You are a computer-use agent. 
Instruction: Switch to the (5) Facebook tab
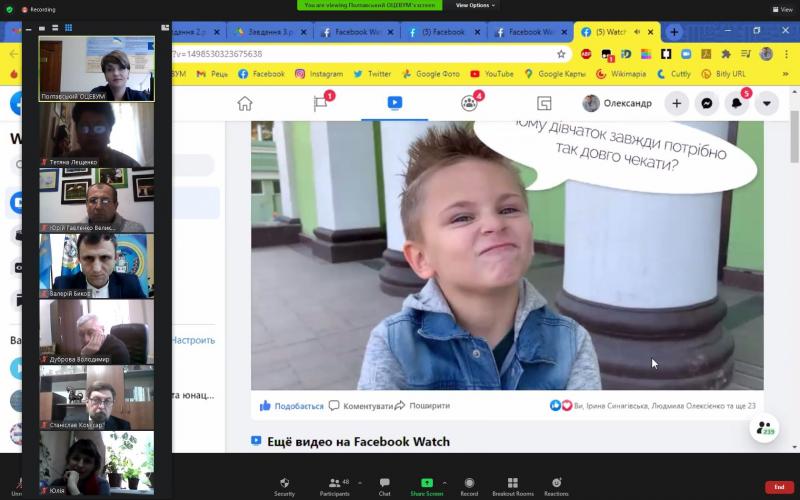443,32
